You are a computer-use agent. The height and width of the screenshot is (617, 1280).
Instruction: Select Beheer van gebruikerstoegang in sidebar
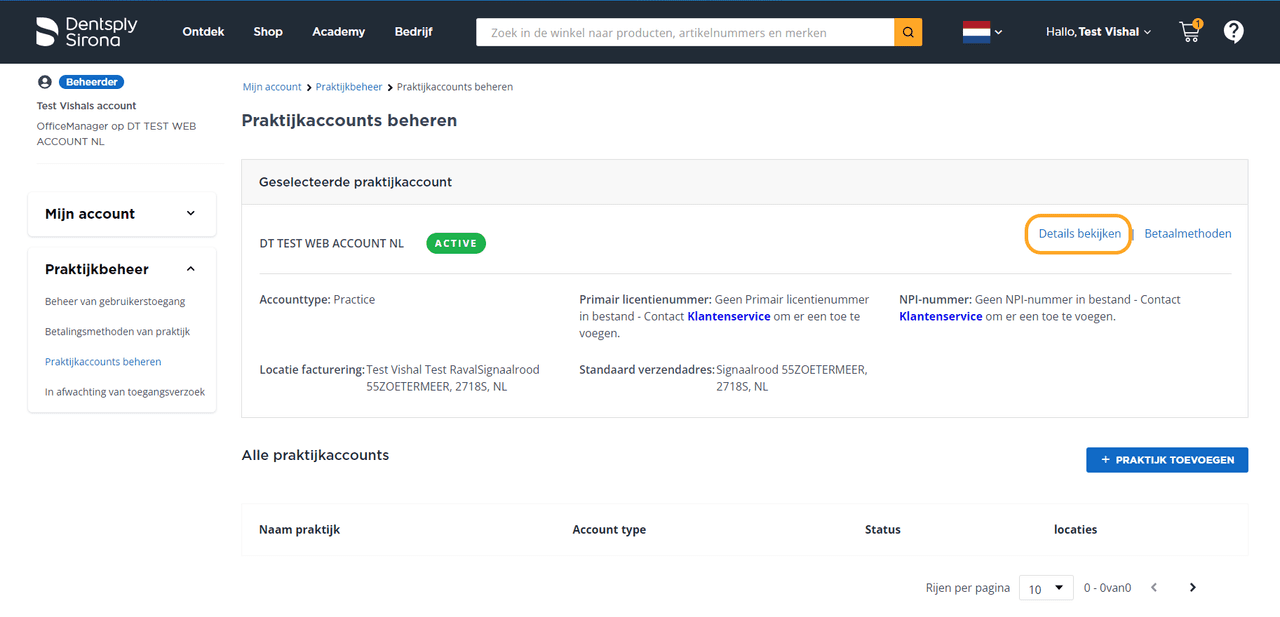115,301
